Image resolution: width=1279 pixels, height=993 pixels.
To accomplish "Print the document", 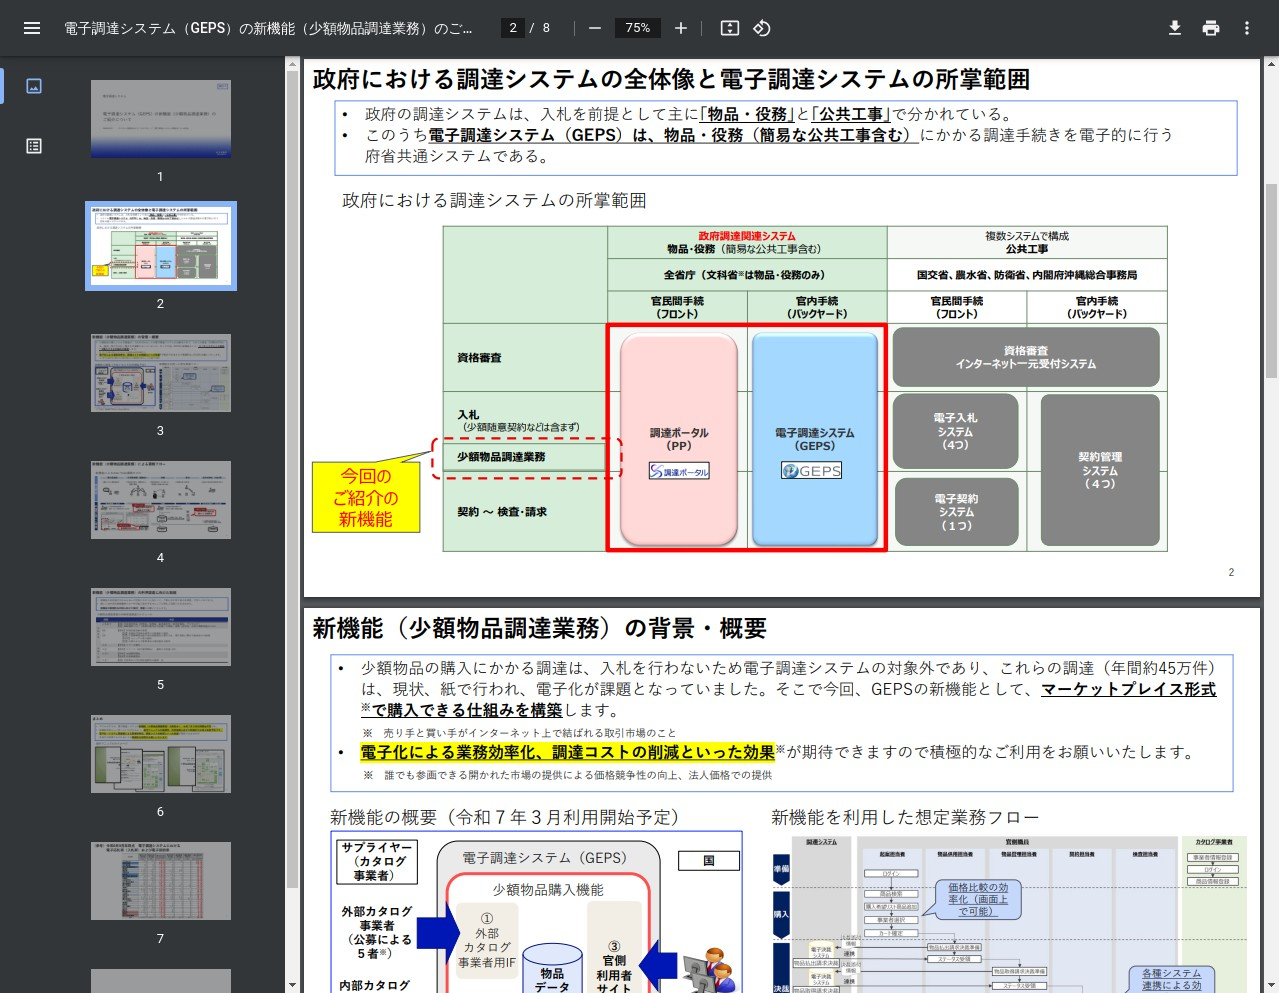I will coord(1211,28).
